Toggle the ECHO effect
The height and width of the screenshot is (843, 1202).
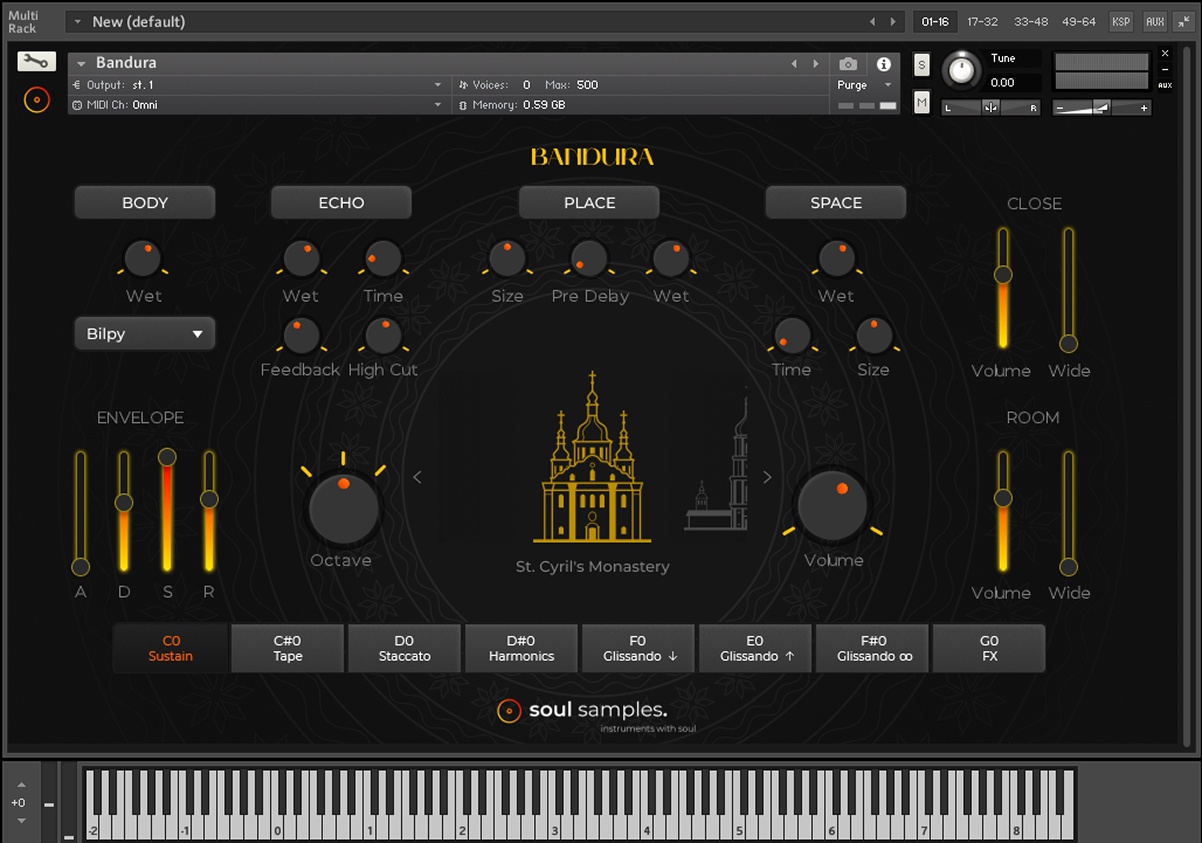click(341, 203)
